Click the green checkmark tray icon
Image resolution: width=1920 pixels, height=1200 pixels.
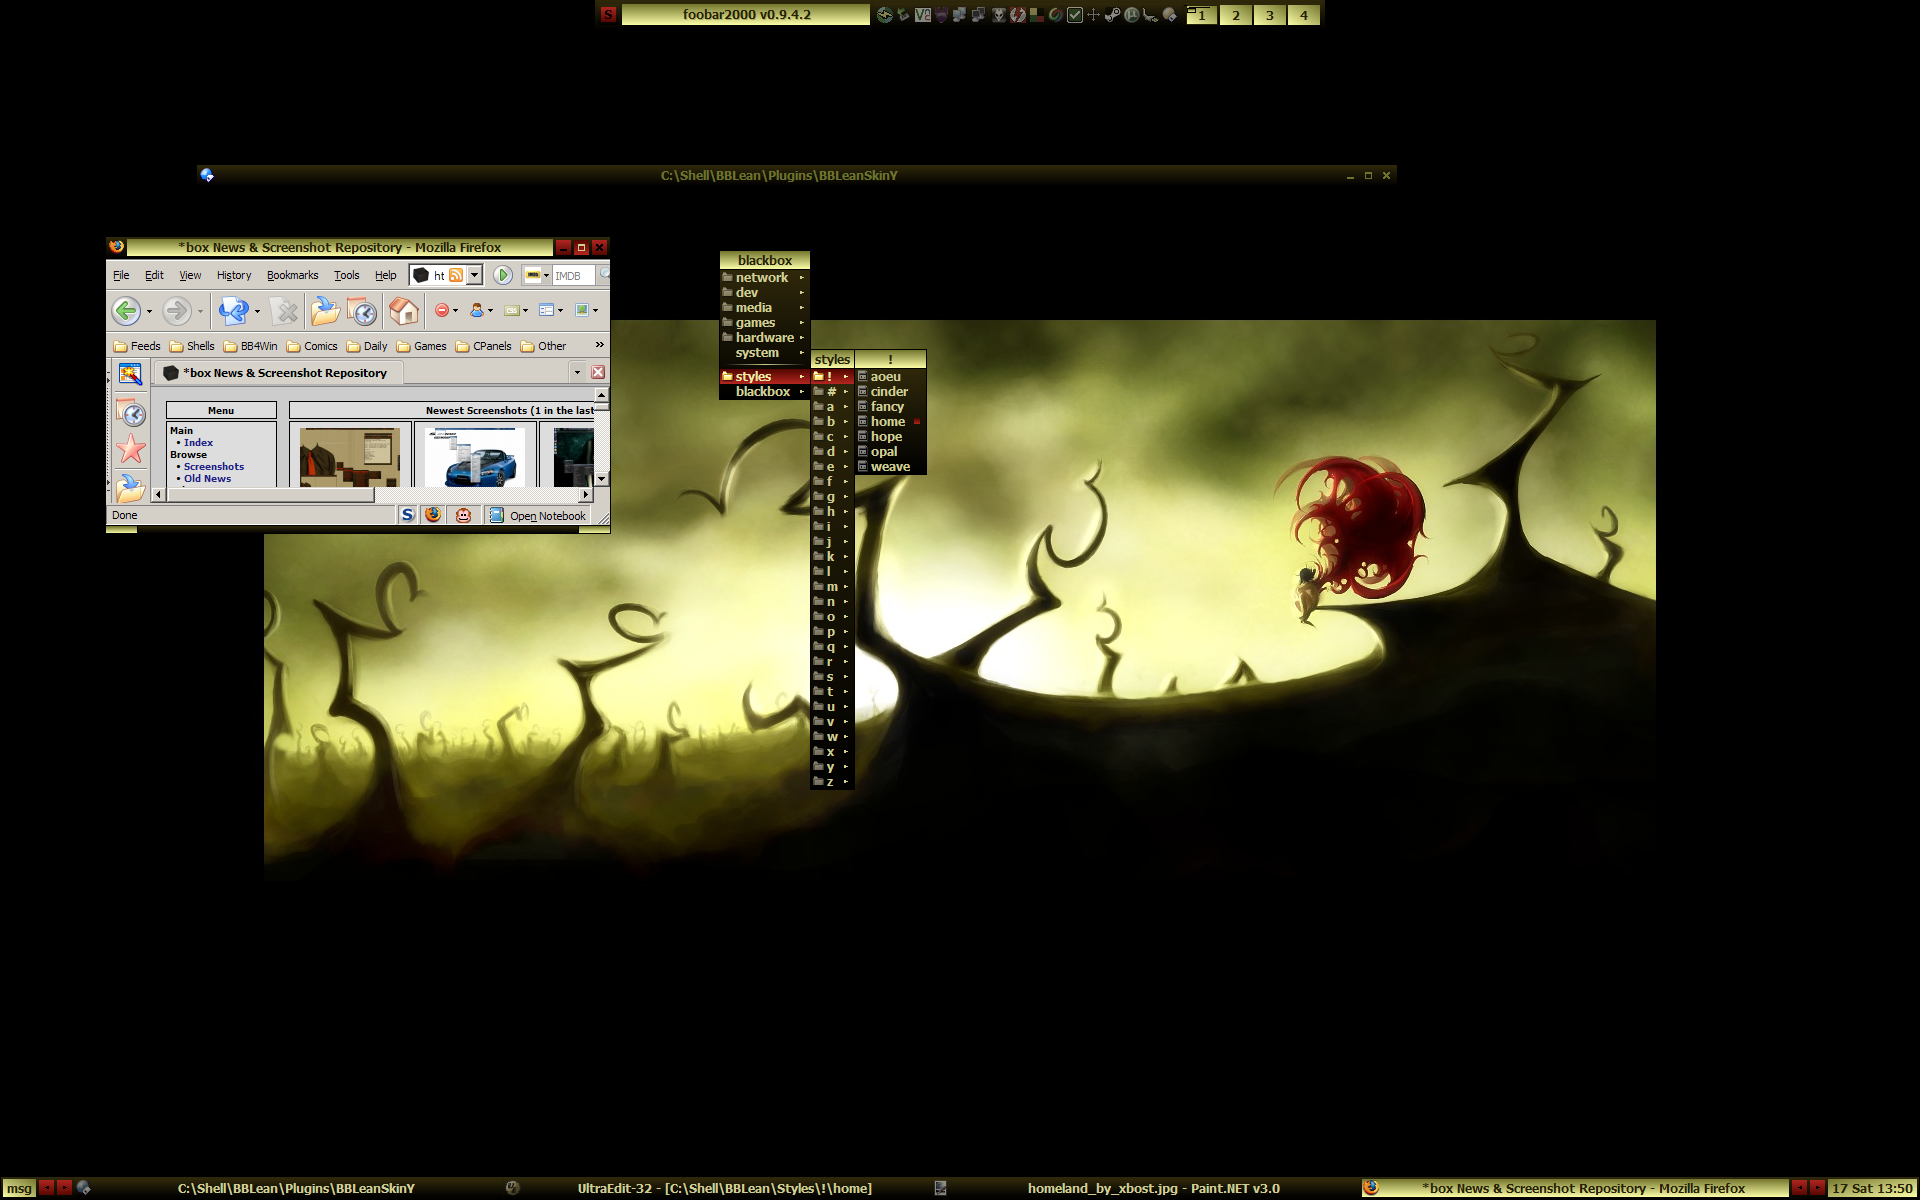point(1074,15)
